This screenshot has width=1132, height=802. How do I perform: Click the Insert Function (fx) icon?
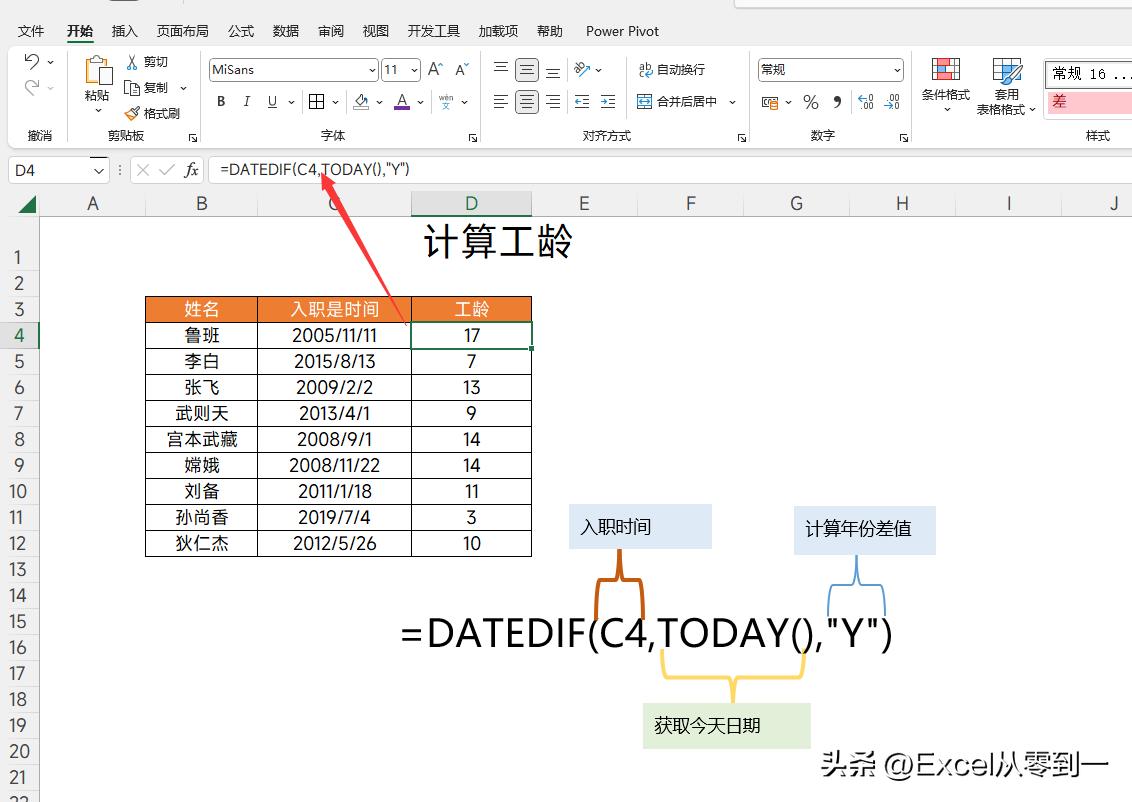pyautogui.click(x=194, y=169)
